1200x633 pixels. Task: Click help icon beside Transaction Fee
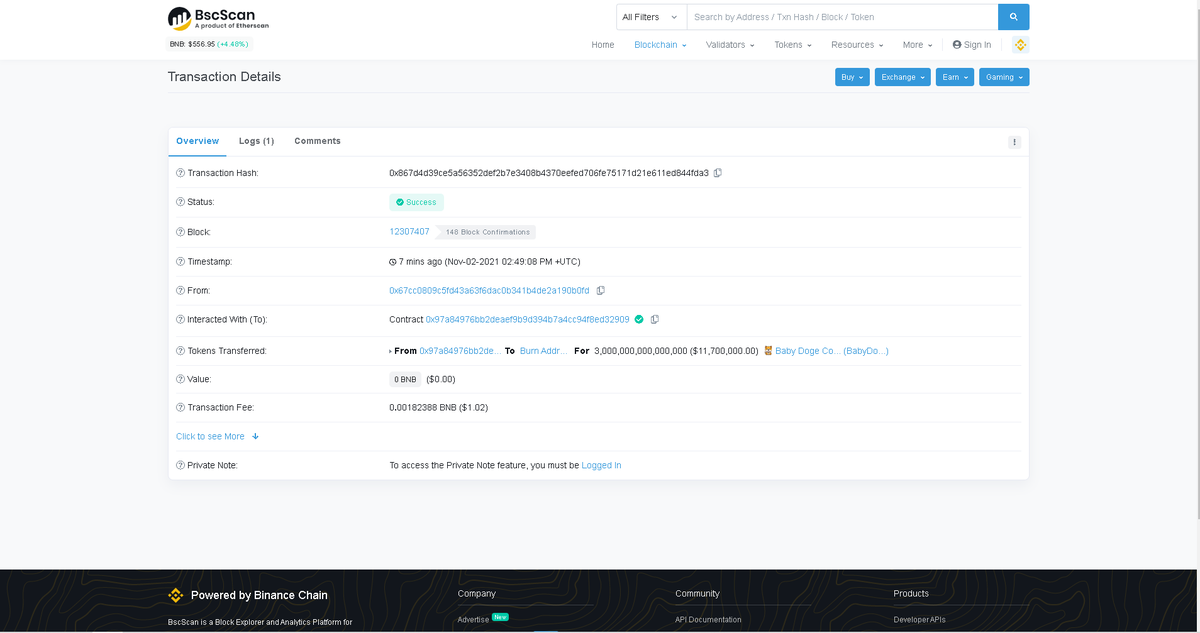pos(180,408)
